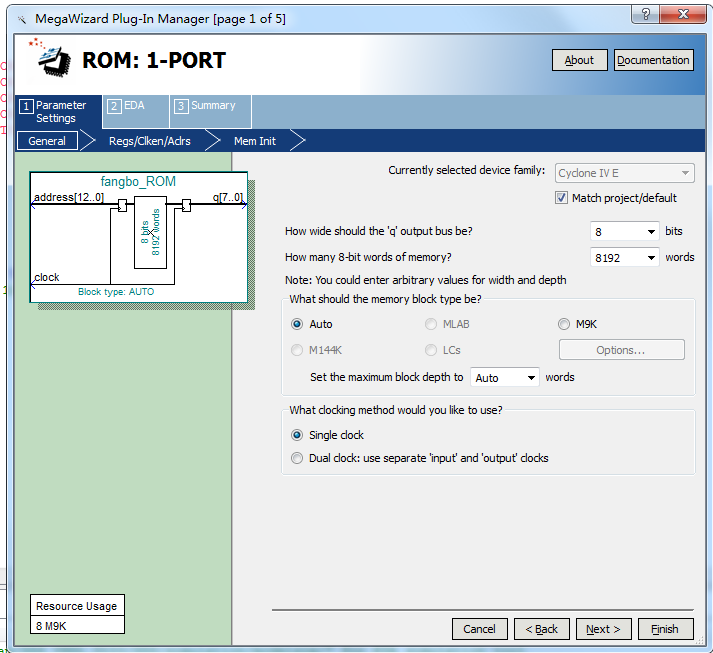The image size is (713, 653).
Task: Click the Resource Usage header
Action: (x=77, y=606)
